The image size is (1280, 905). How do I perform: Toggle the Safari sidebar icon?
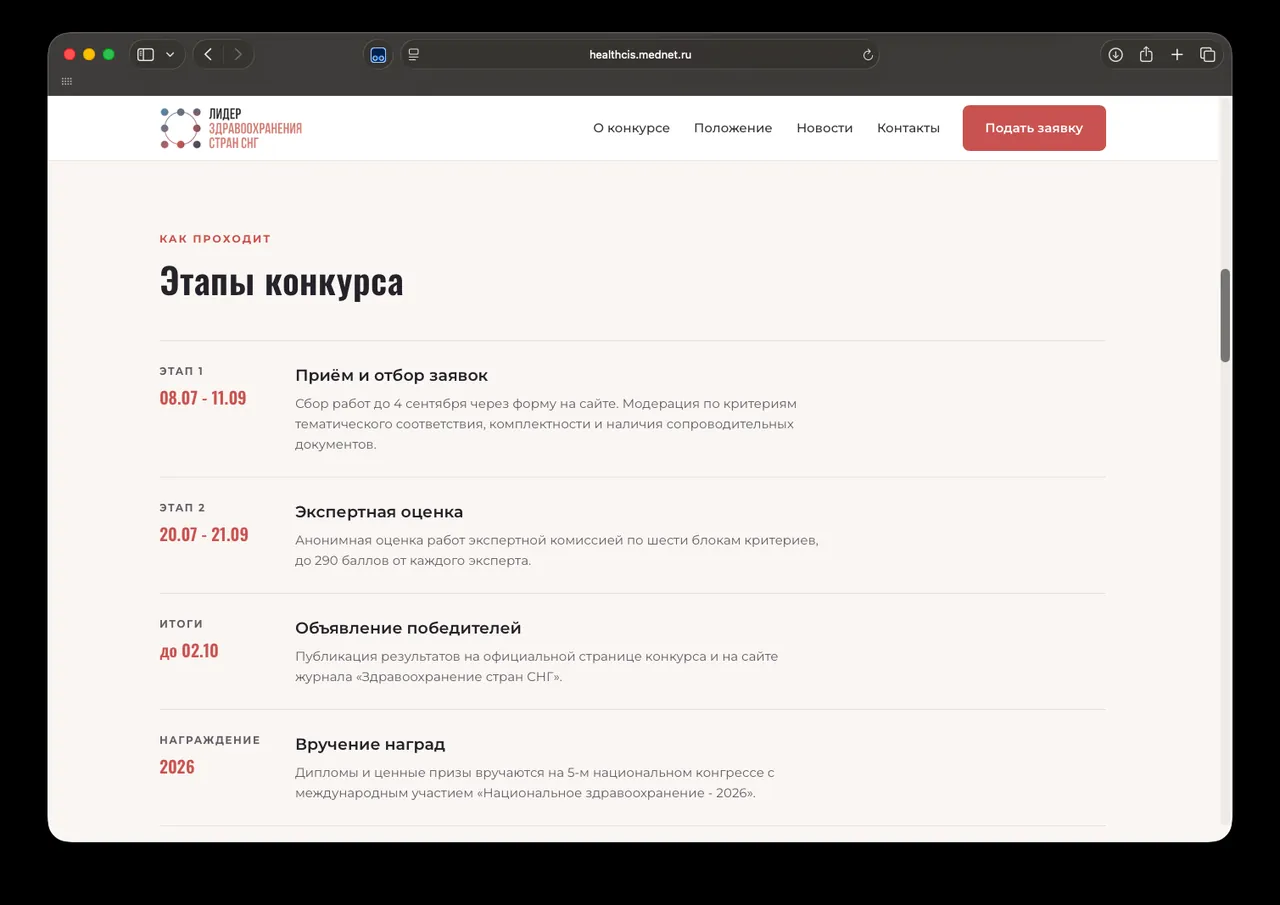146,55
